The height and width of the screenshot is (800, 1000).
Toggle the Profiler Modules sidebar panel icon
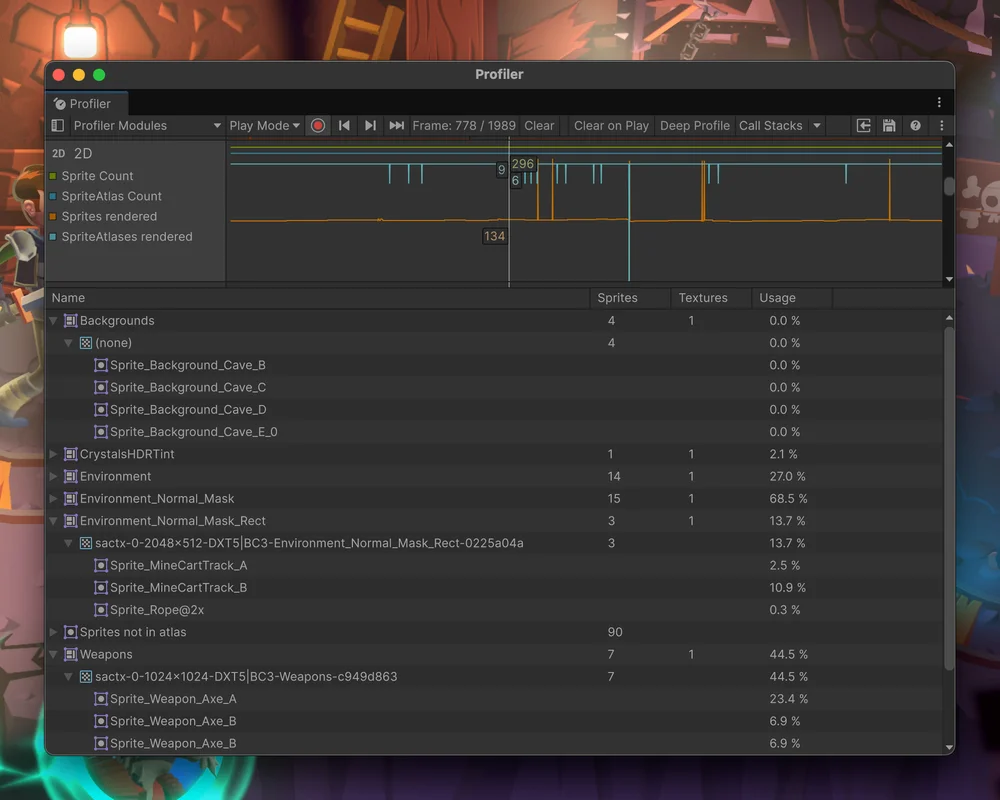[58, 126]
